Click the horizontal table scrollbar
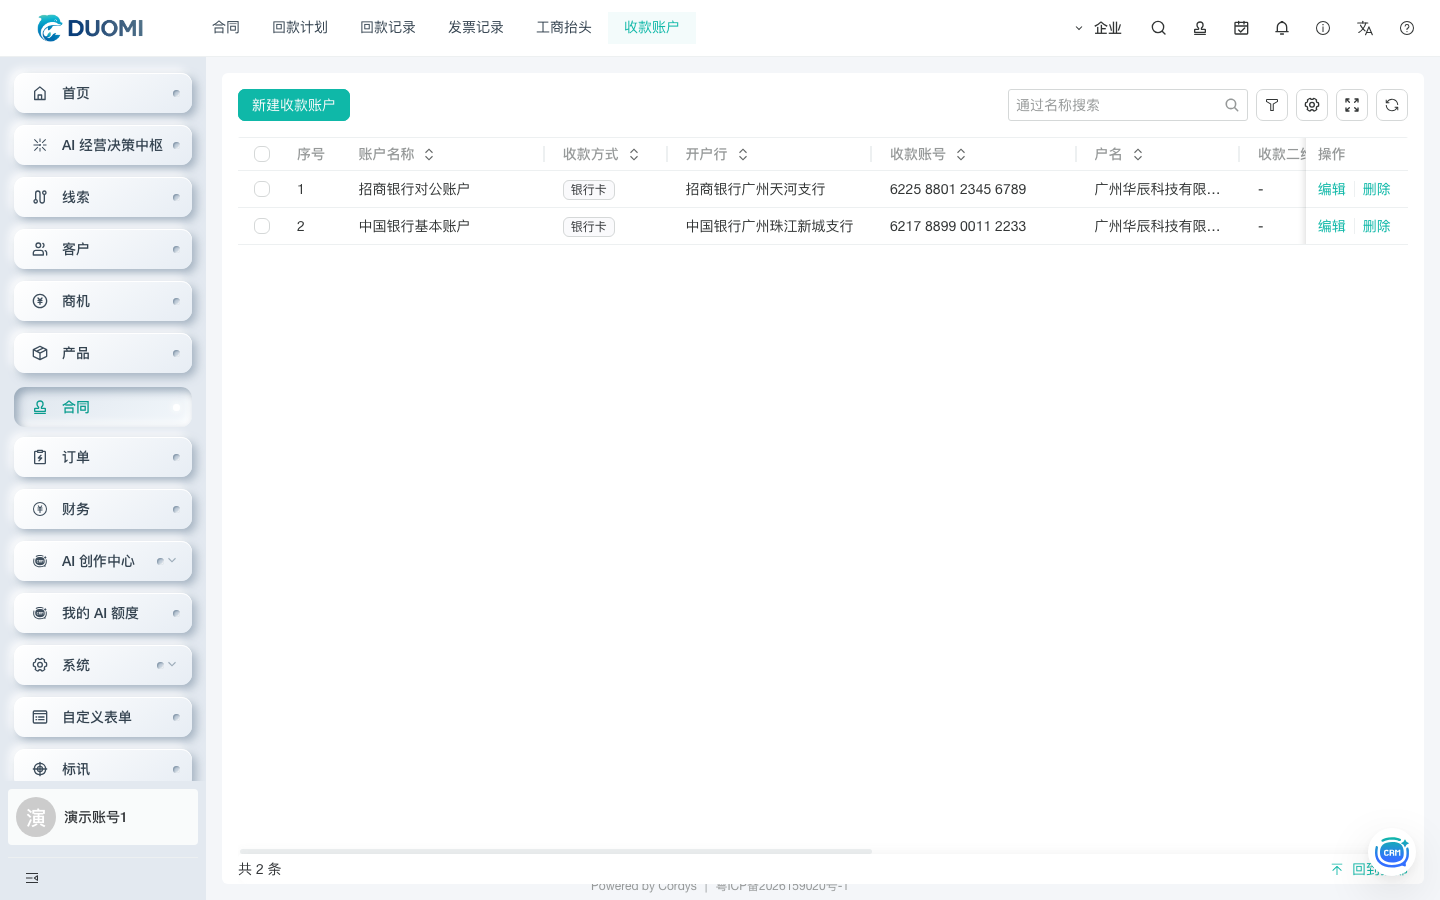1440x900 pixels. coord(556,851)
